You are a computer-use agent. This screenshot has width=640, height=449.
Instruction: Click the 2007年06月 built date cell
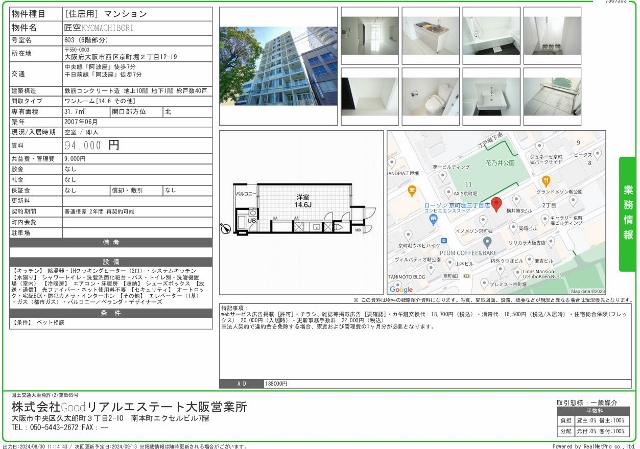pos(138,122)
